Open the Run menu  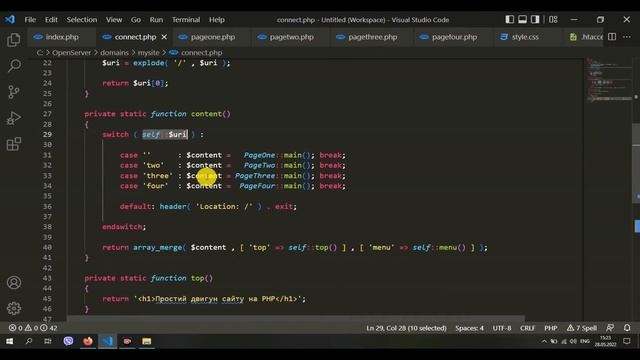[x=156, y=20]
